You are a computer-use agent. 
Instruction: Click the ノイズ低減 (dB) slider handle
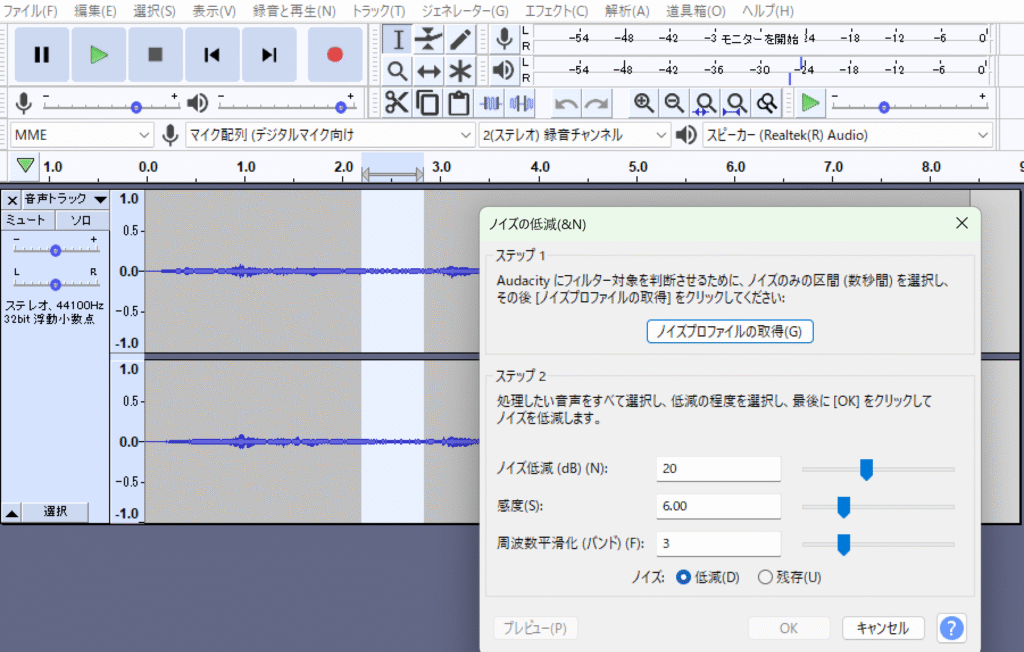(x=867, y=469)
